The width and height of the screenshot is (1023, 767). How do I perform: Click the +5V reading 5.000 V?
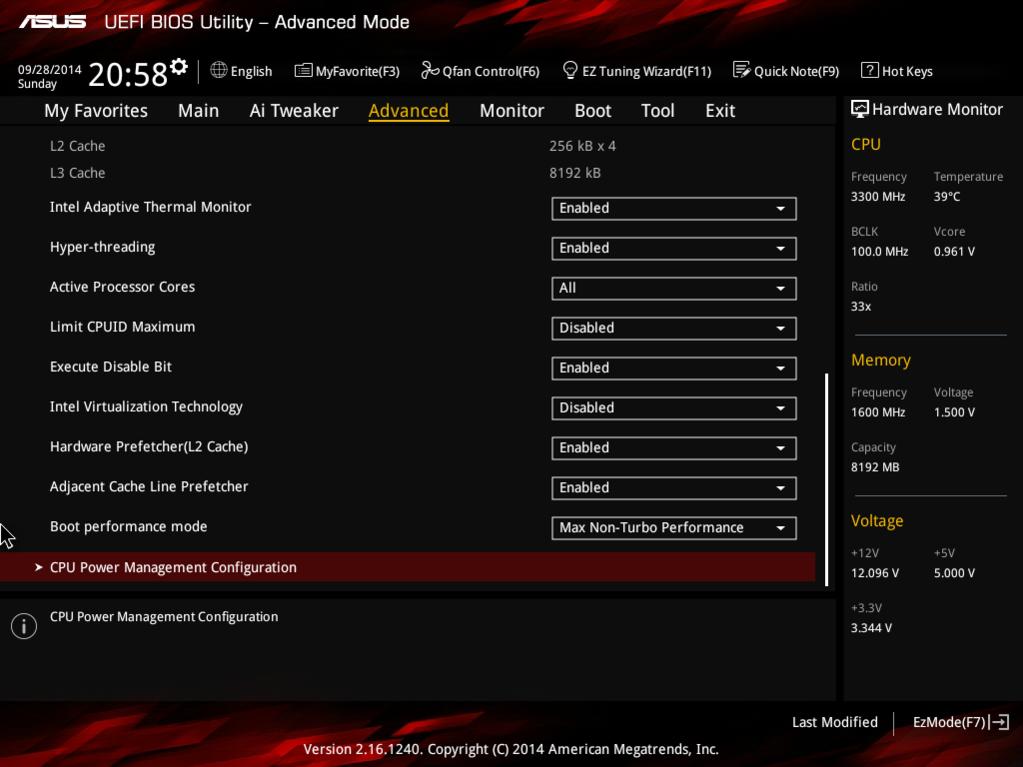pos(954,573)
